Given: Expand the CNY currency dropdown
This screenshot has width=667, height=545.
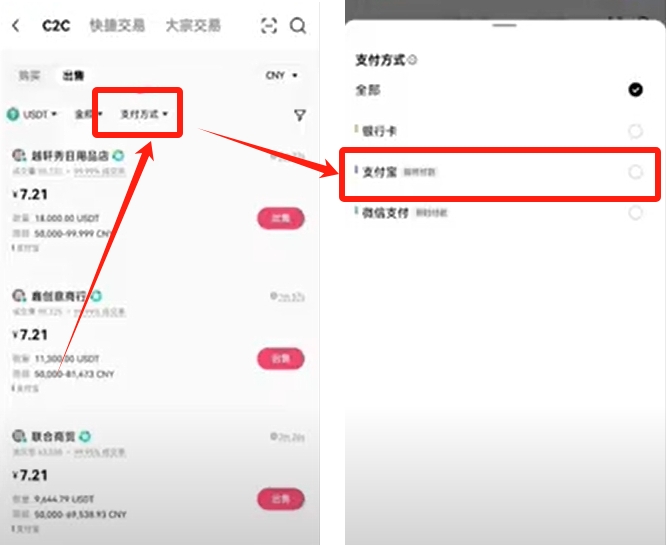Looking at the screenshot, I should (282, 75).
